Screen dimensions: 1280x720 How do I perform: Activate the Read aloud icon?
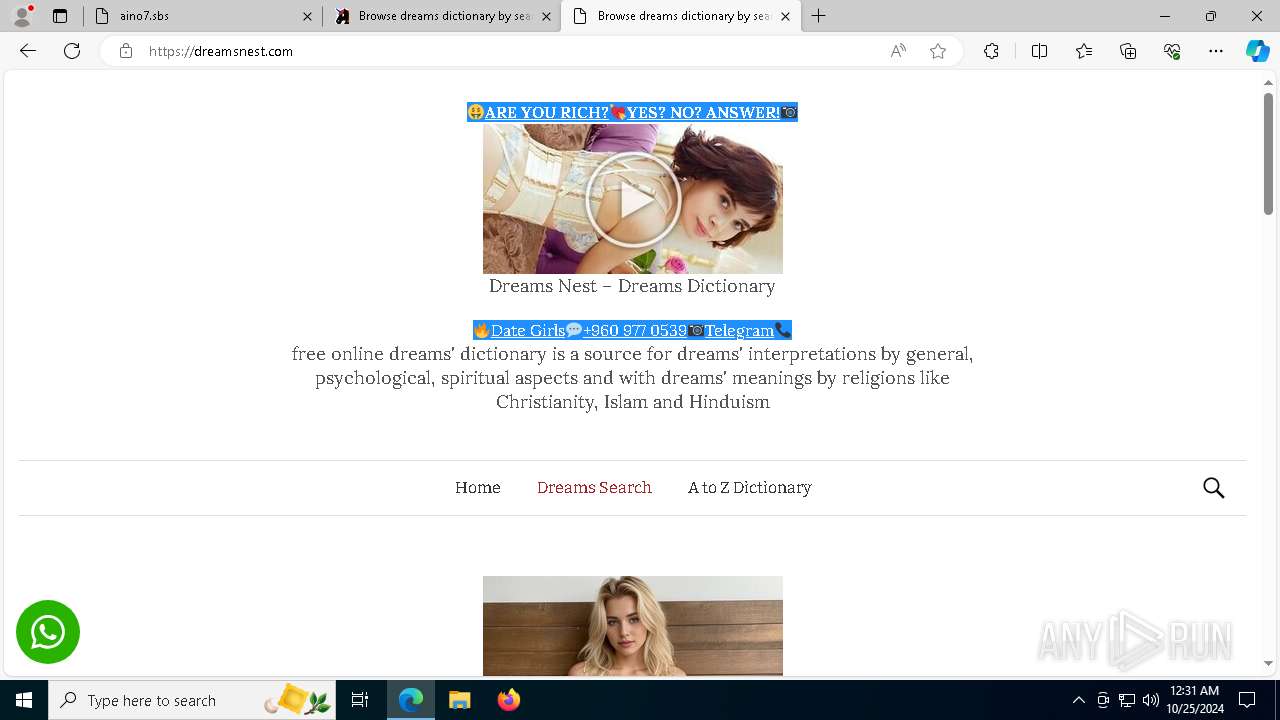pyautogui.click(x=898, y=51)
